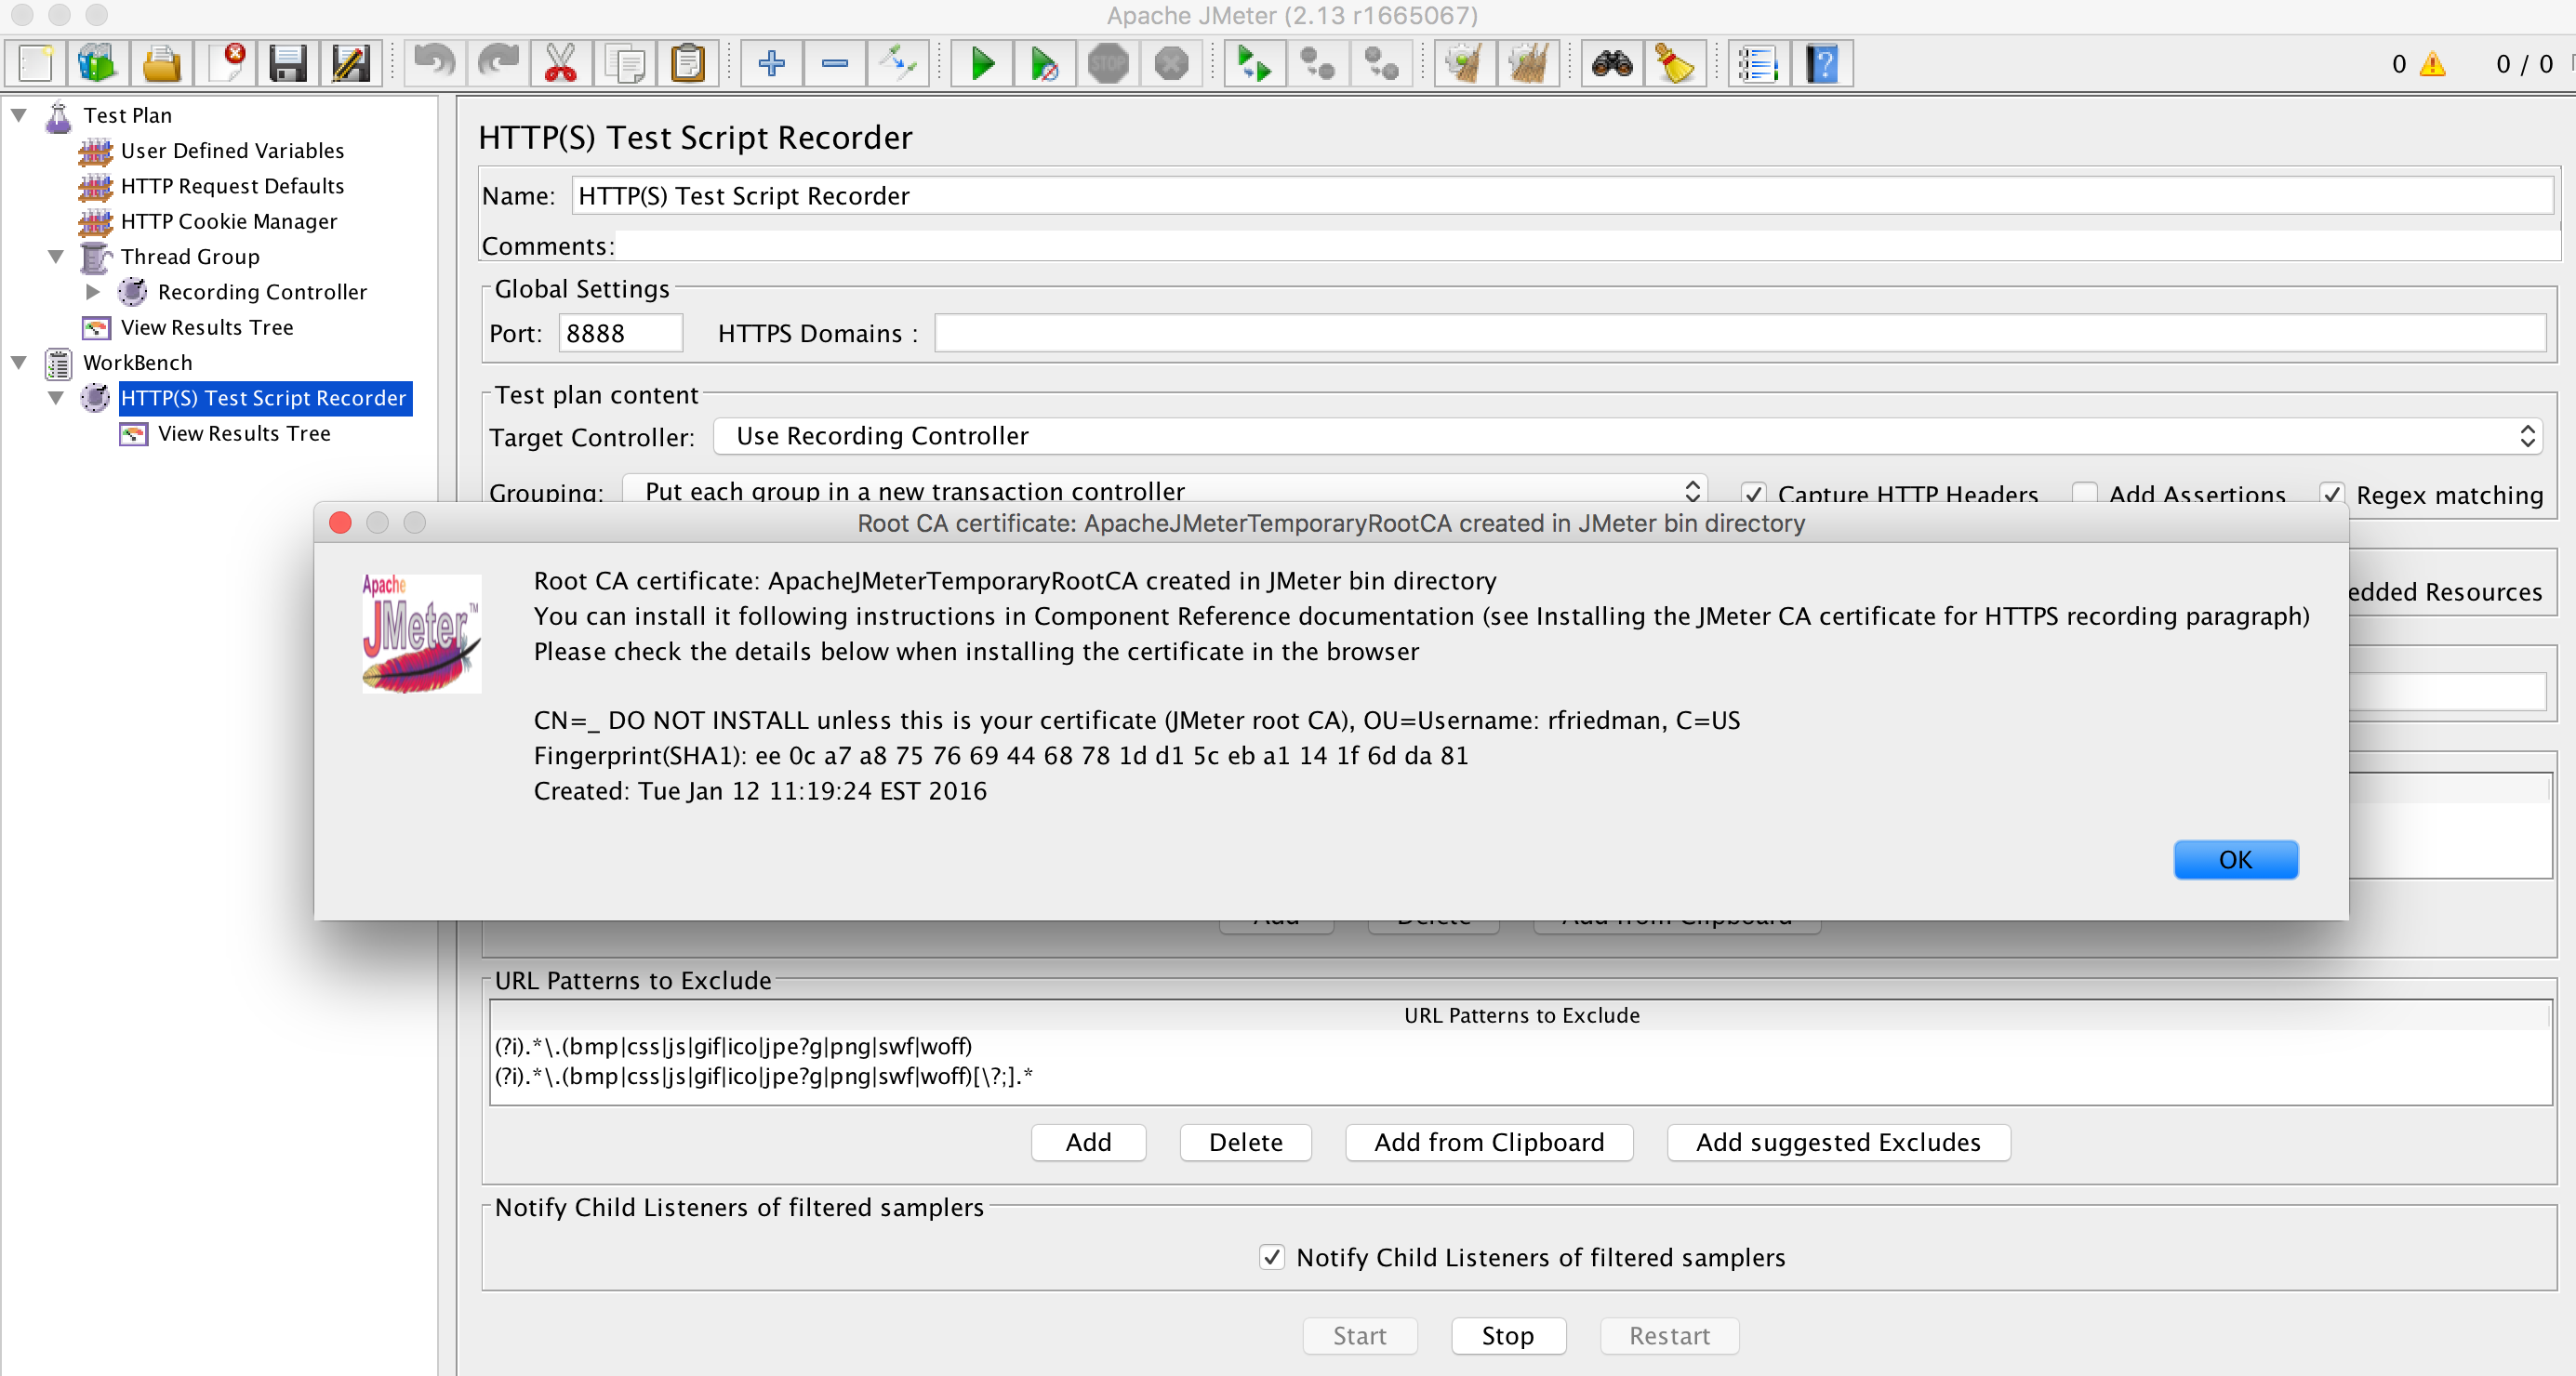Open Help with question mark icon
Screen dimensions: 2576x1376
point(1822,63)
